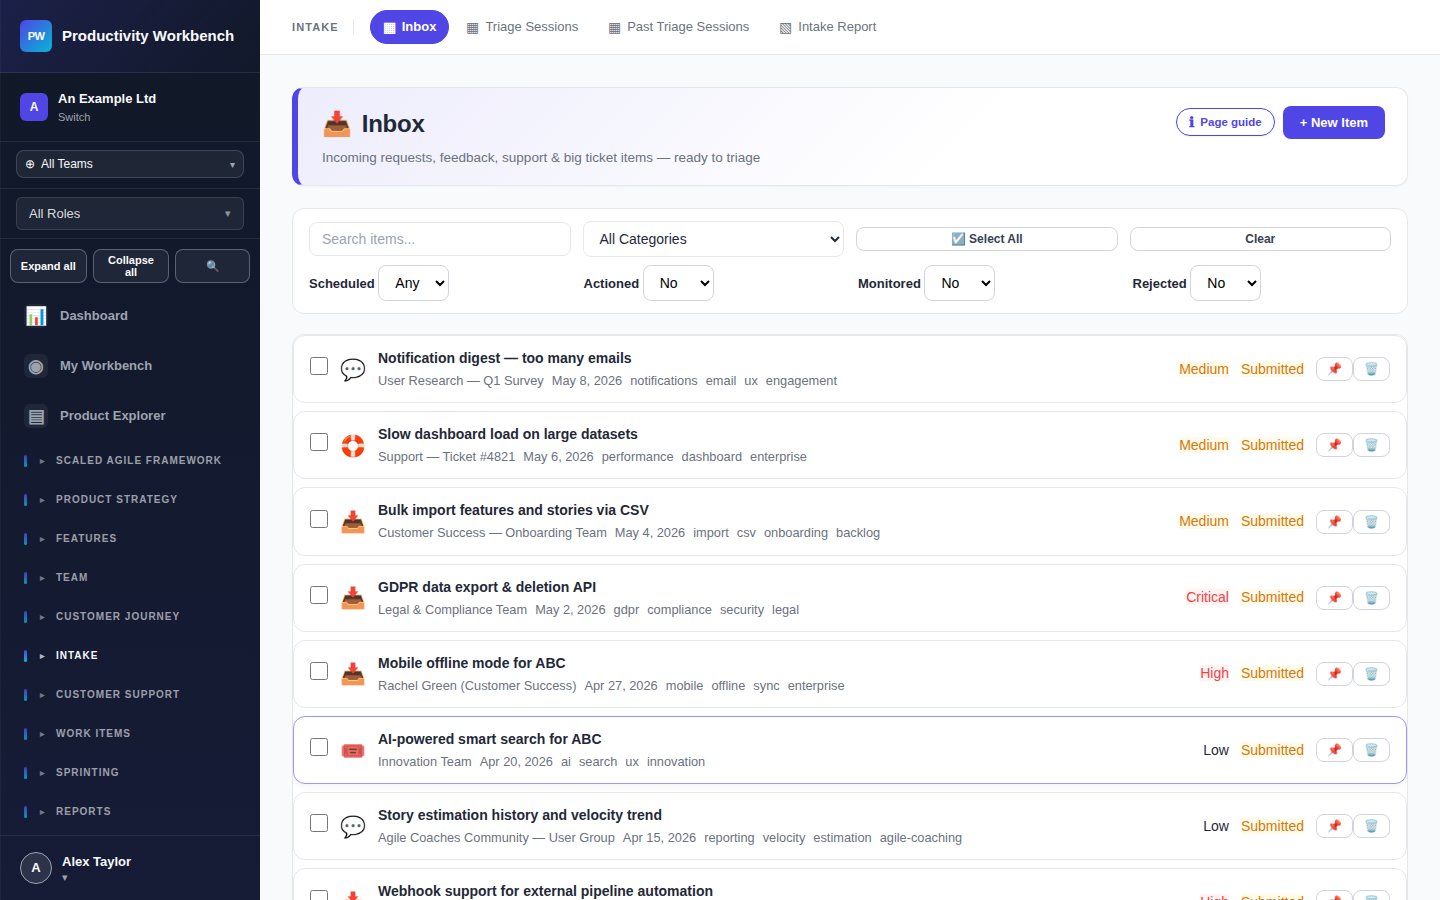The width and height of the screenshot is (1440, 900).
Task: Open the Intake Report tab
Action: [x=828, y=27]
